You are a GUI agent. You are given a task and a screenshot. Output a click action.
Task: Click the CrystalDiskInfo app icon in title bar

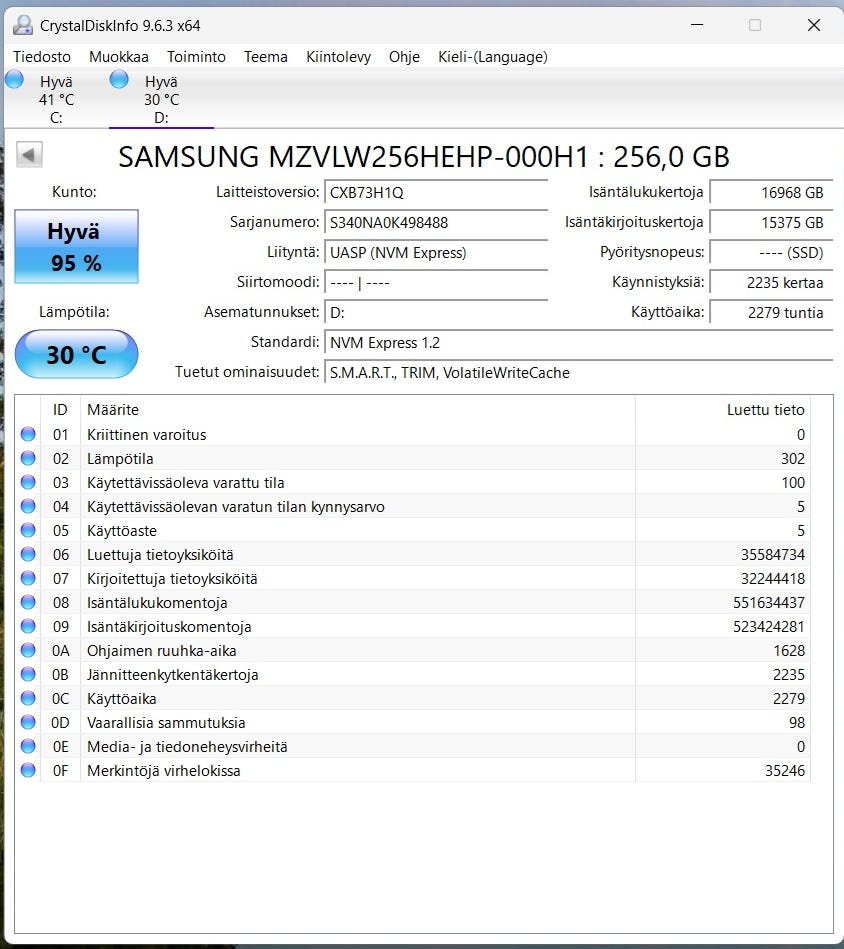pyautogui.click(x=23, y=25)
